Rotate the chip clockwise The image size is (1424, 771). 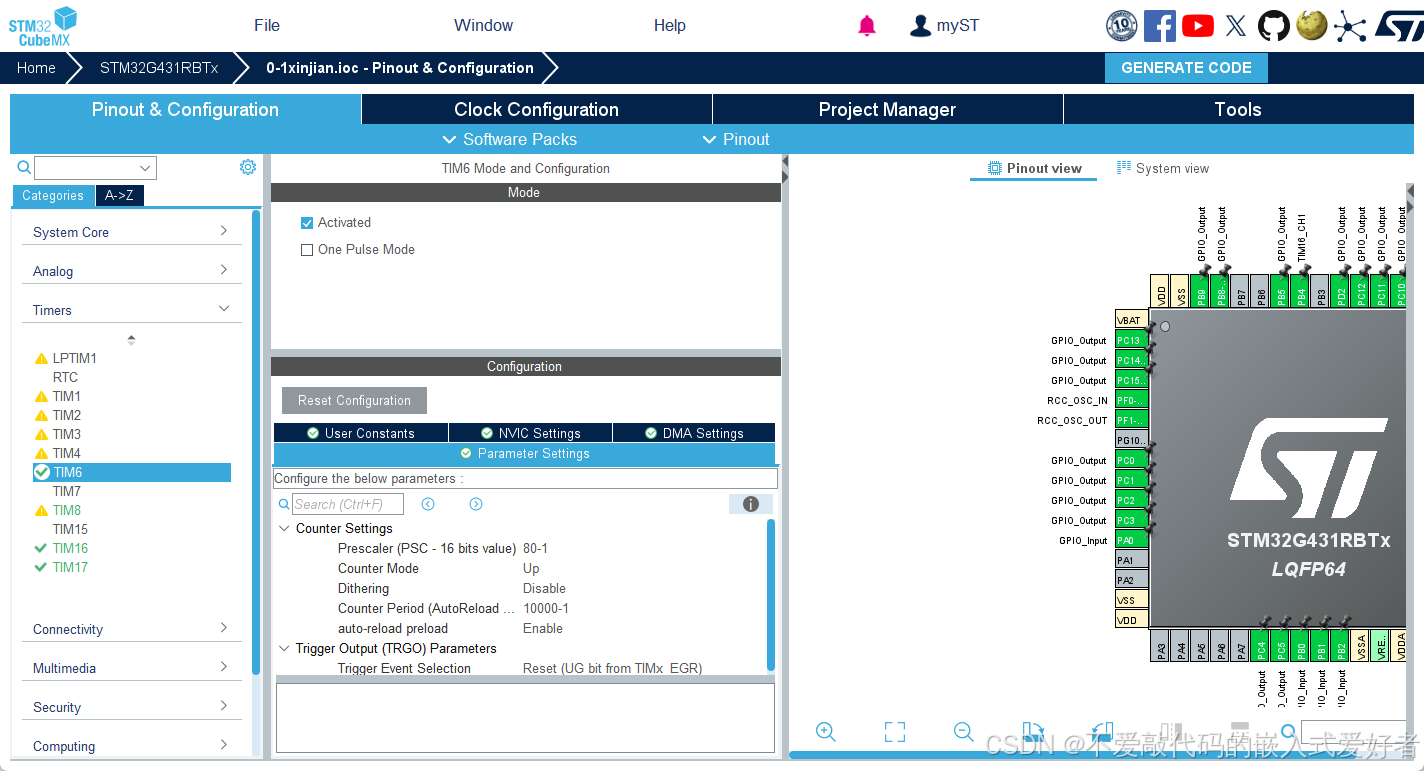click(1033, 732)
